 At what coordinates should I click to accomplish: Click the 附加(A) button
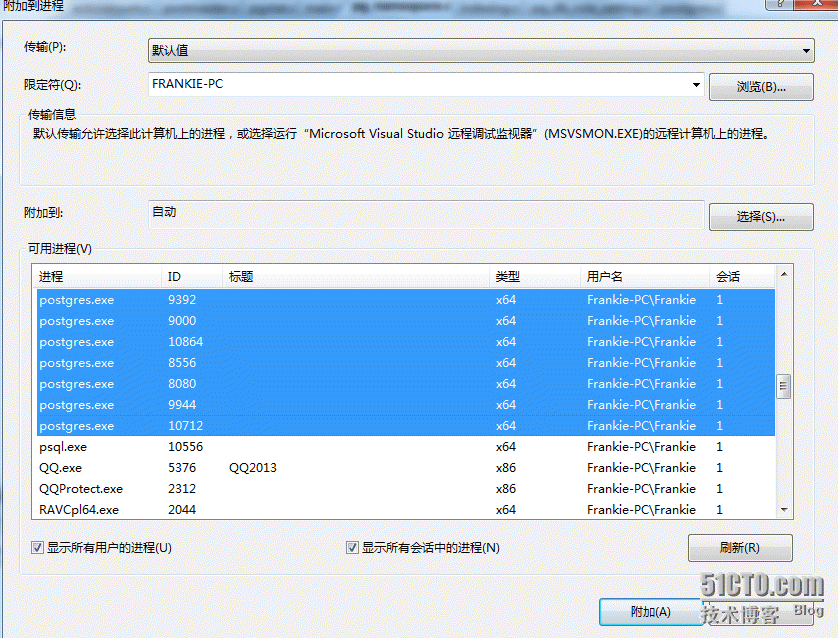pyautogui.click(x=650, y=612)
